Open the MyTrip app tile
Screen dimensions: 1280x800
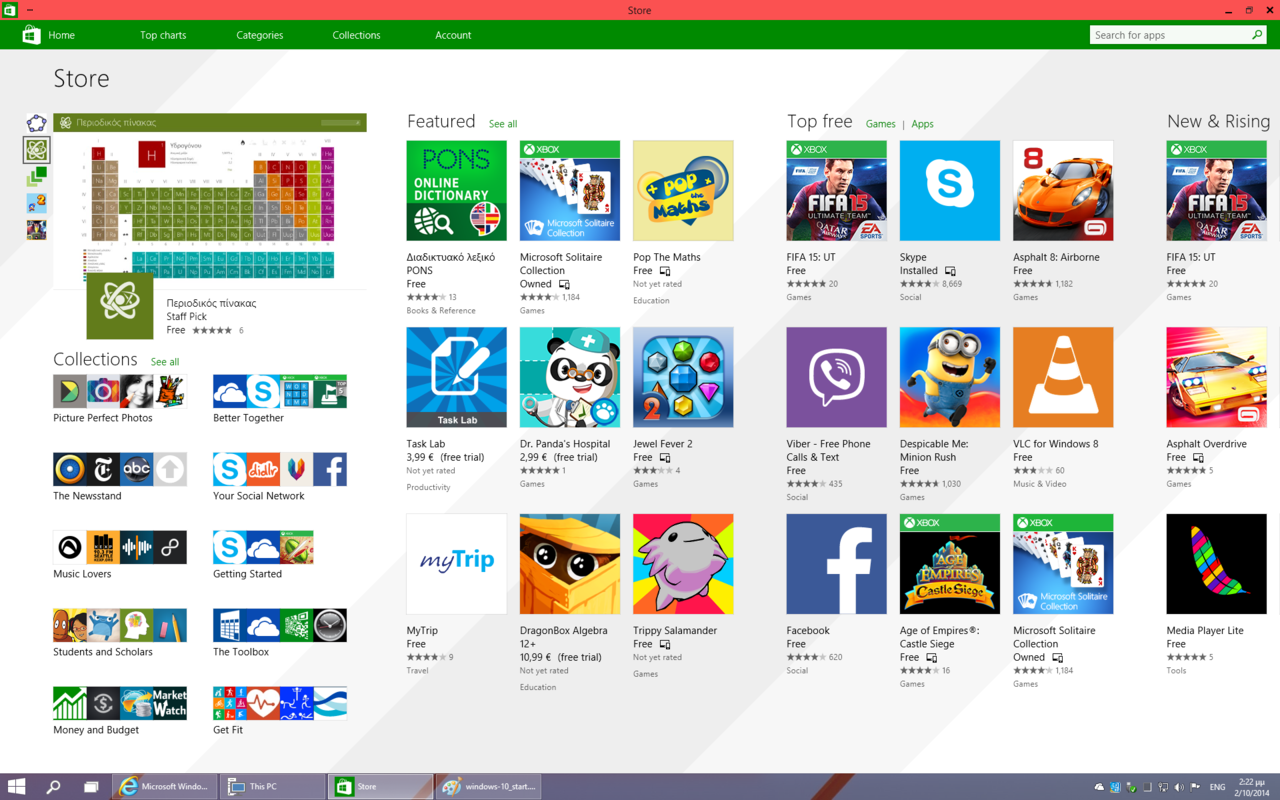456,564
